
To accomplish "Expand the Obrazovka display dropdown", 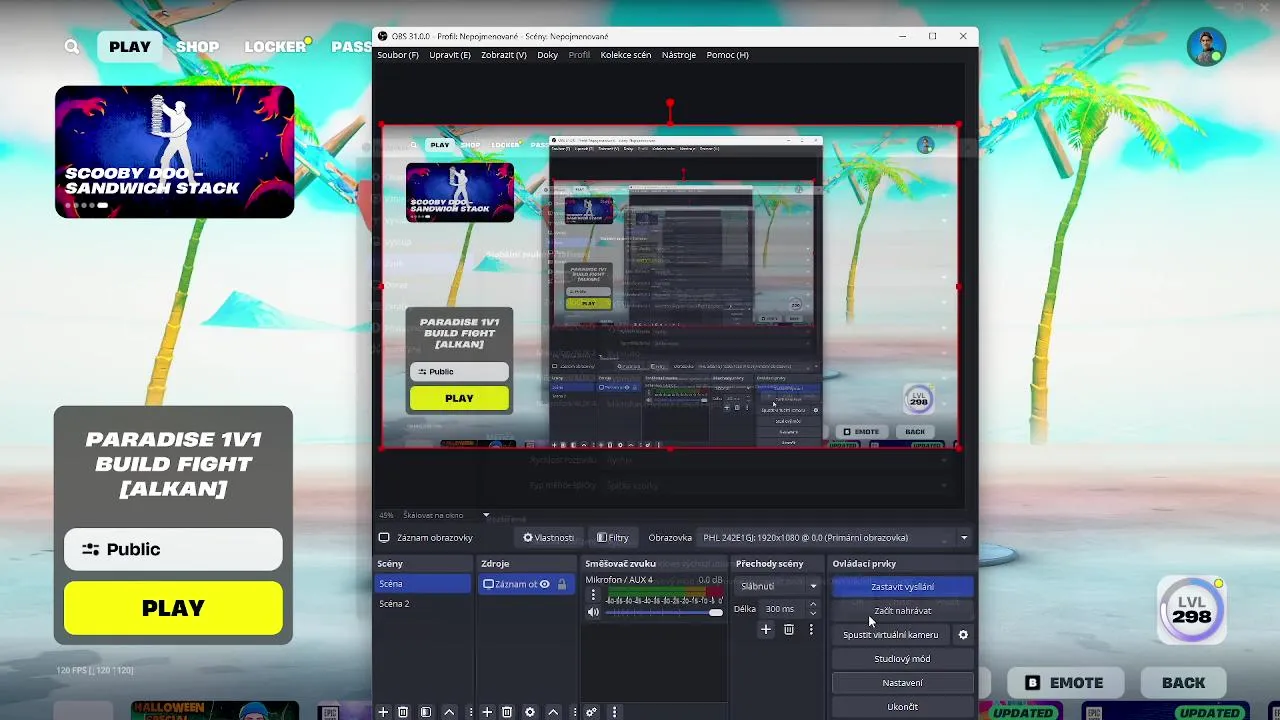I will coord(964,538).
